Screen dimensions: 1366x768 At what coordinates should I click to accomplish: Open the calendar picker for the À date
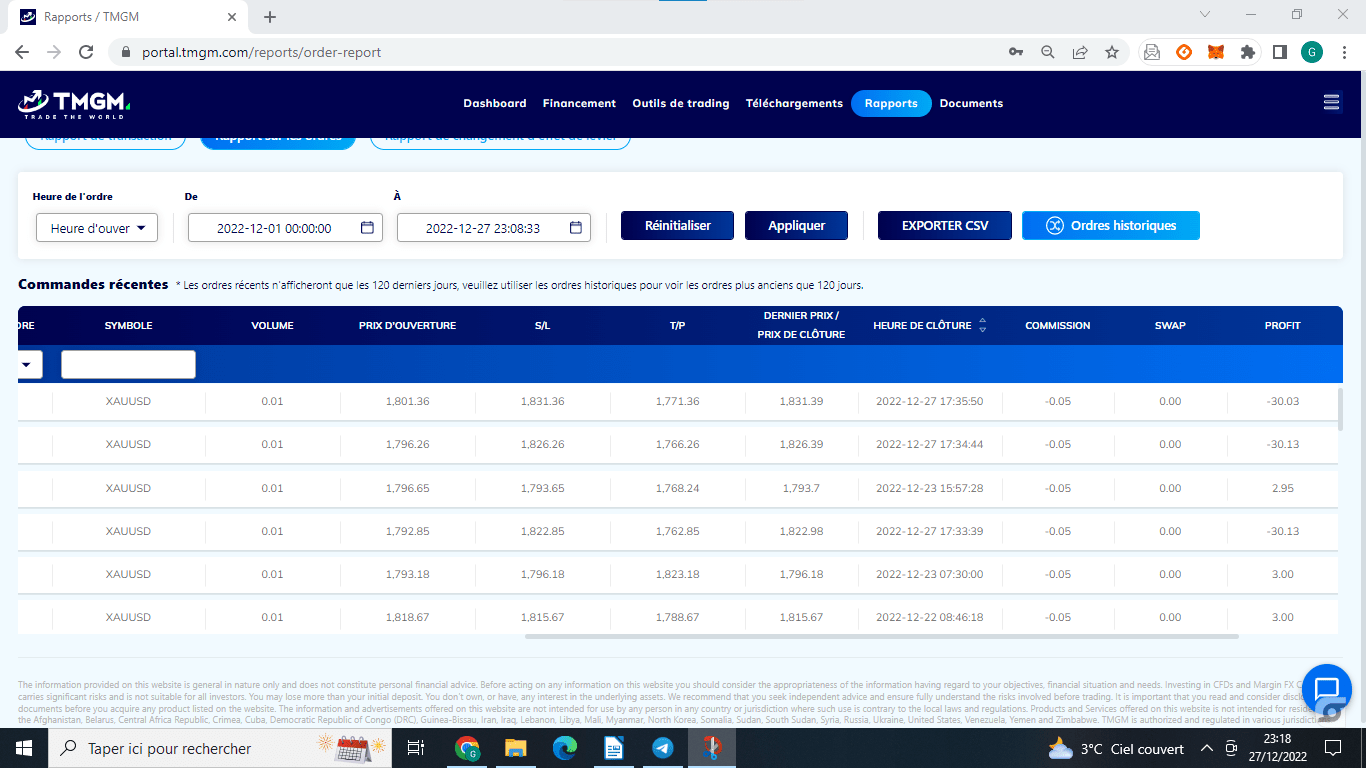pyautogui.click(x=576, y=228)
